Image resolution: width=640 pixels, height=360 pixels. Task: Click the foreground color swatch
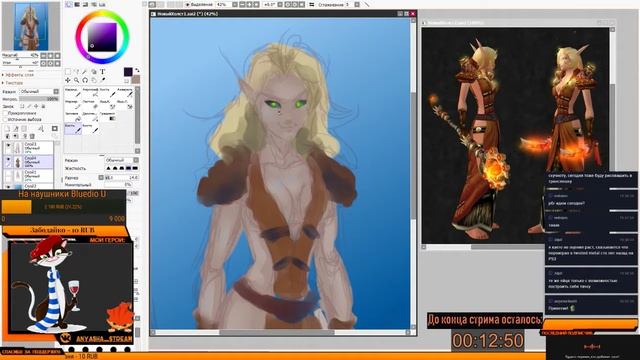[128, 72]
